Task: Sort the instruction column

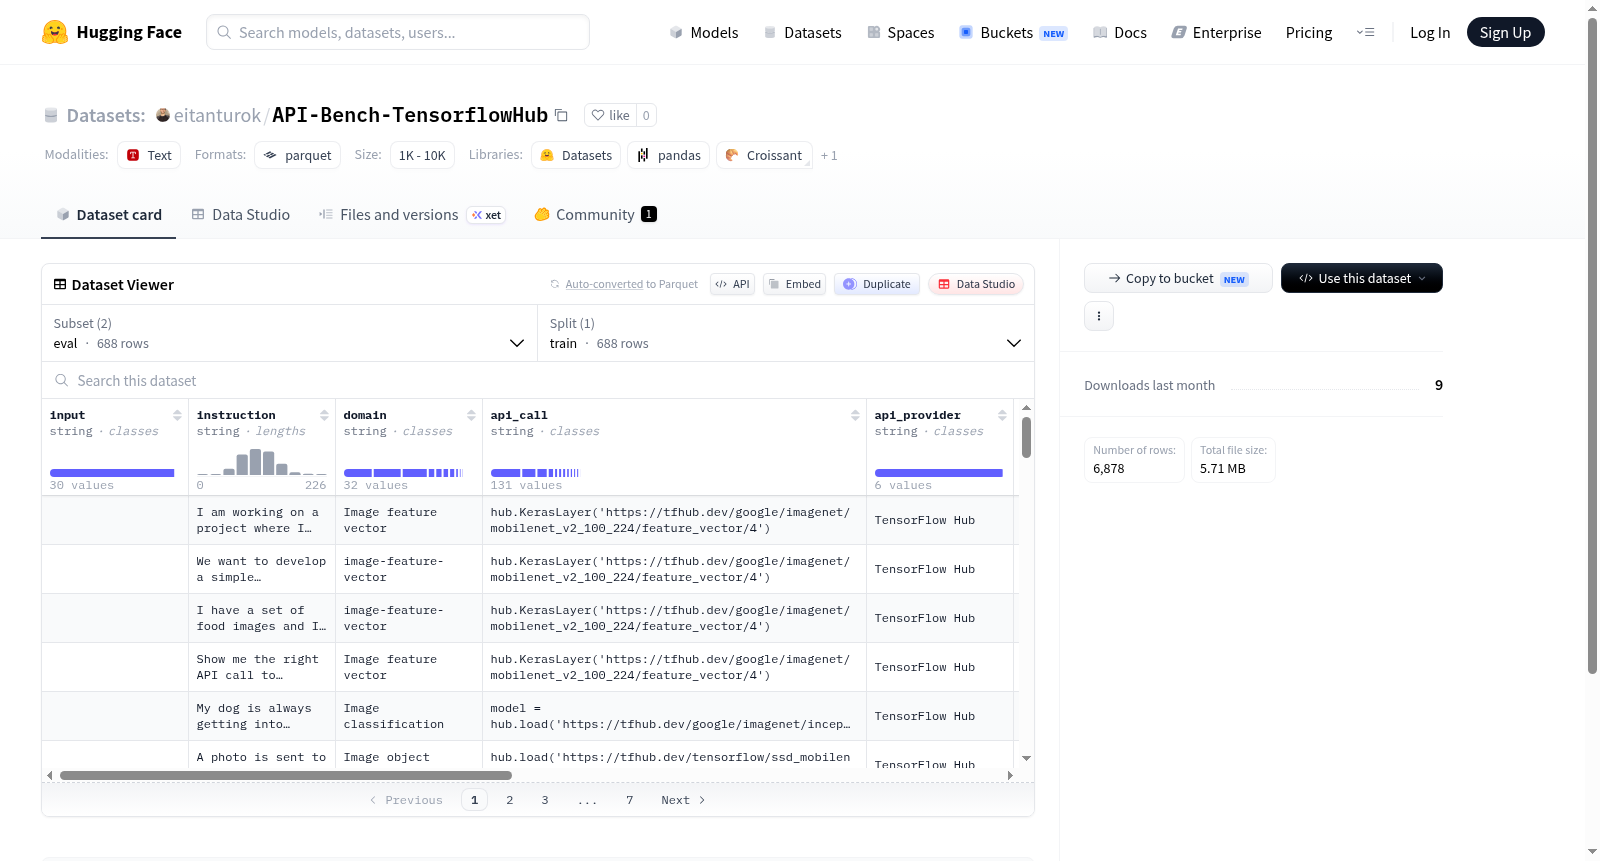Action: pyautogui.click(x=324, y=415)
